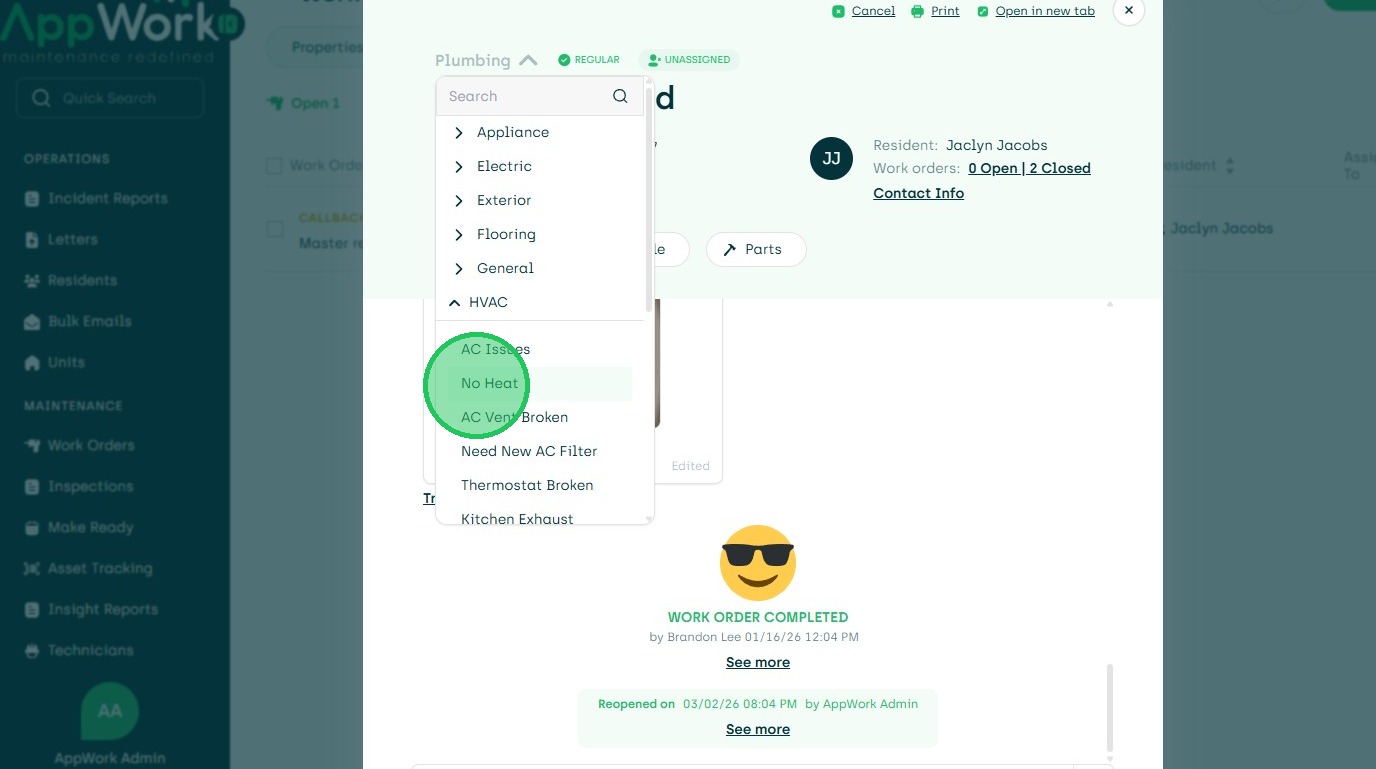Viewport: 1376px width, 769px height.
Task: Click the UNASSIGNED badge
Action: point(689,60)
